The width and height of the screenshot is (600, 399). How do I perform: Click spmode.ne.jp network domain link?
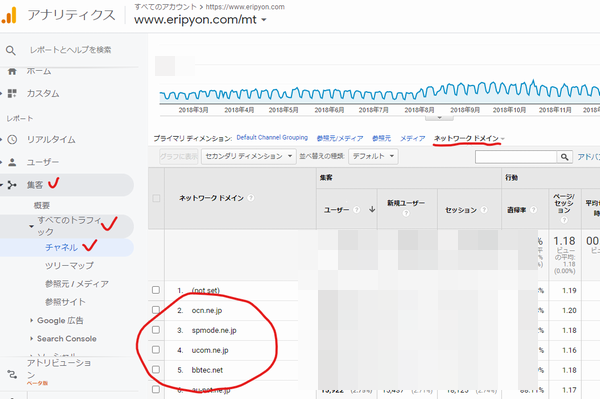point(214,330)
